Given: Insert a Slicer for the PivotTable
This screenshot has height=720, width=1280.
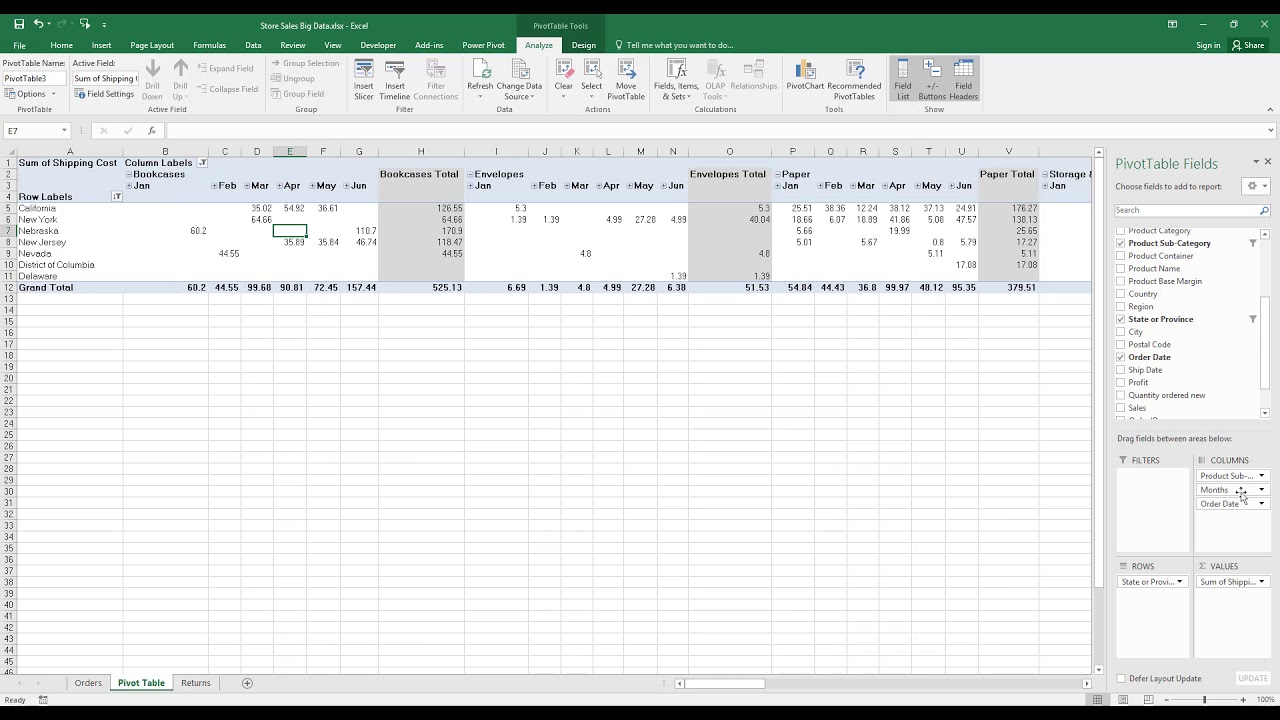Looking at the screenshot, I should 364,80.
